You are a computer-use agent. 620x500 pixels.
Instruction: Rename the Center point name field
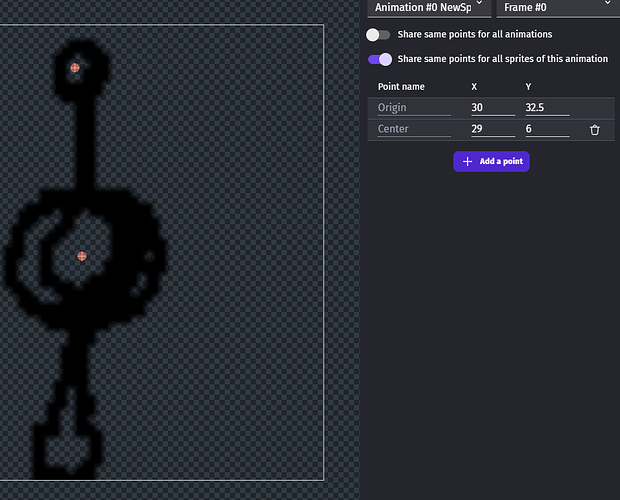click(x=413, y=129)
